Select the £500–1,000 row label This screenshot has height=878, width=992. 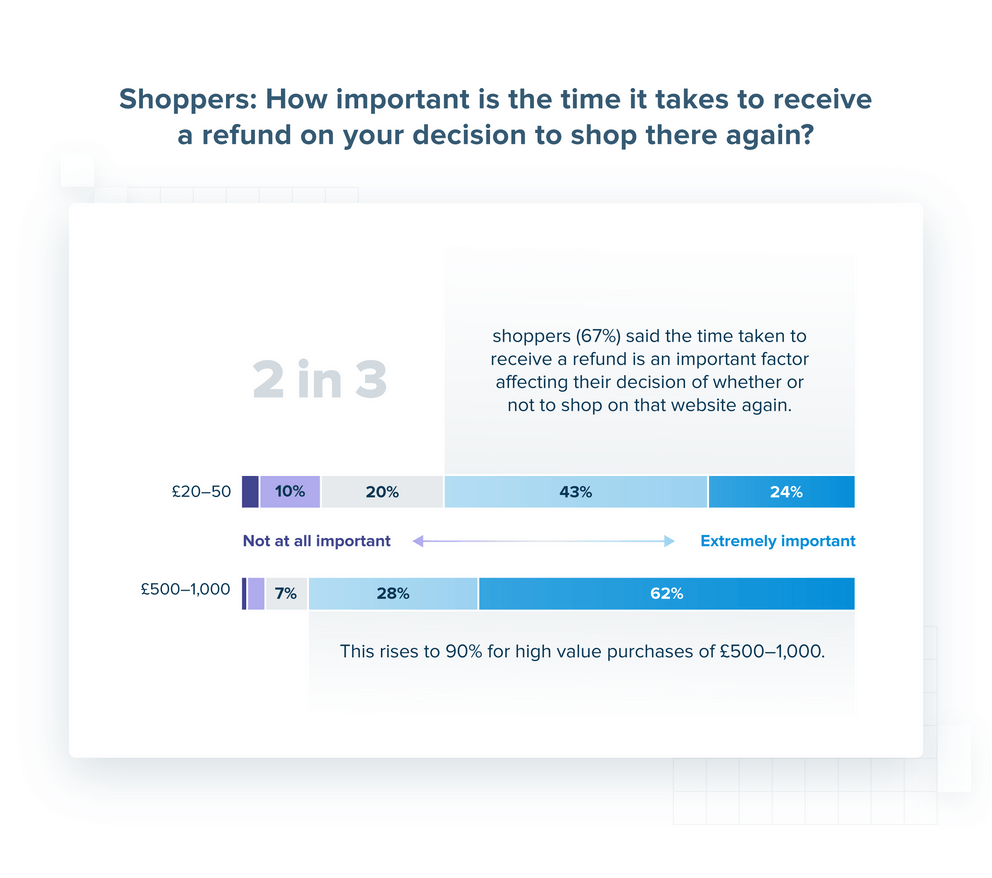pyautogui.click(x=186, y=590)
